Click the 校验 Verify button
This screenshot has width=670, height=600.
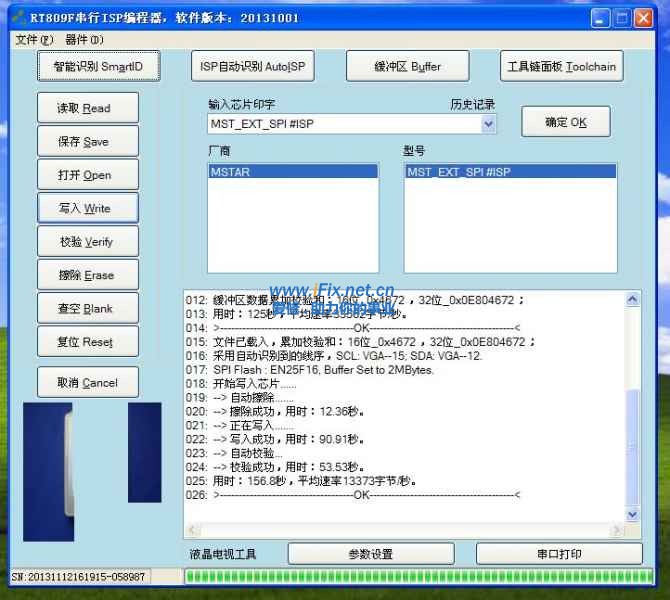click(88, 241)
